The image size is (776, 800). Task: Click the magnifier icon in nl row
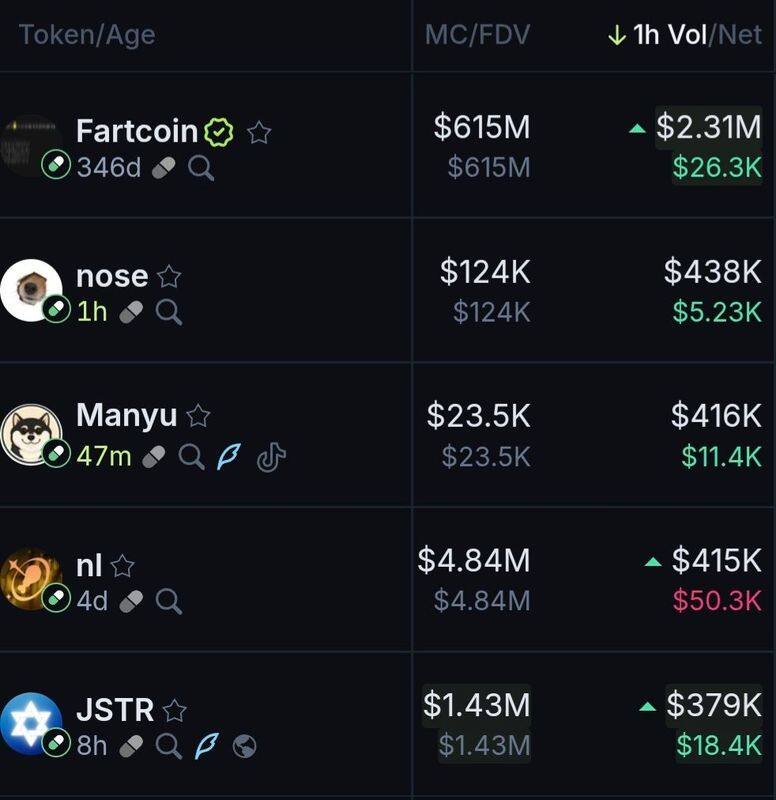pos(169,601)
